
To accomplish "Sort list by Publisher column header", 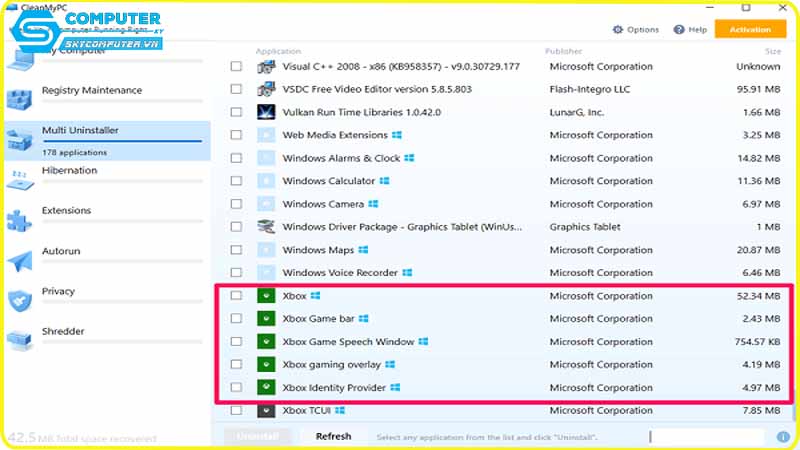I will [x=563, y=51].
